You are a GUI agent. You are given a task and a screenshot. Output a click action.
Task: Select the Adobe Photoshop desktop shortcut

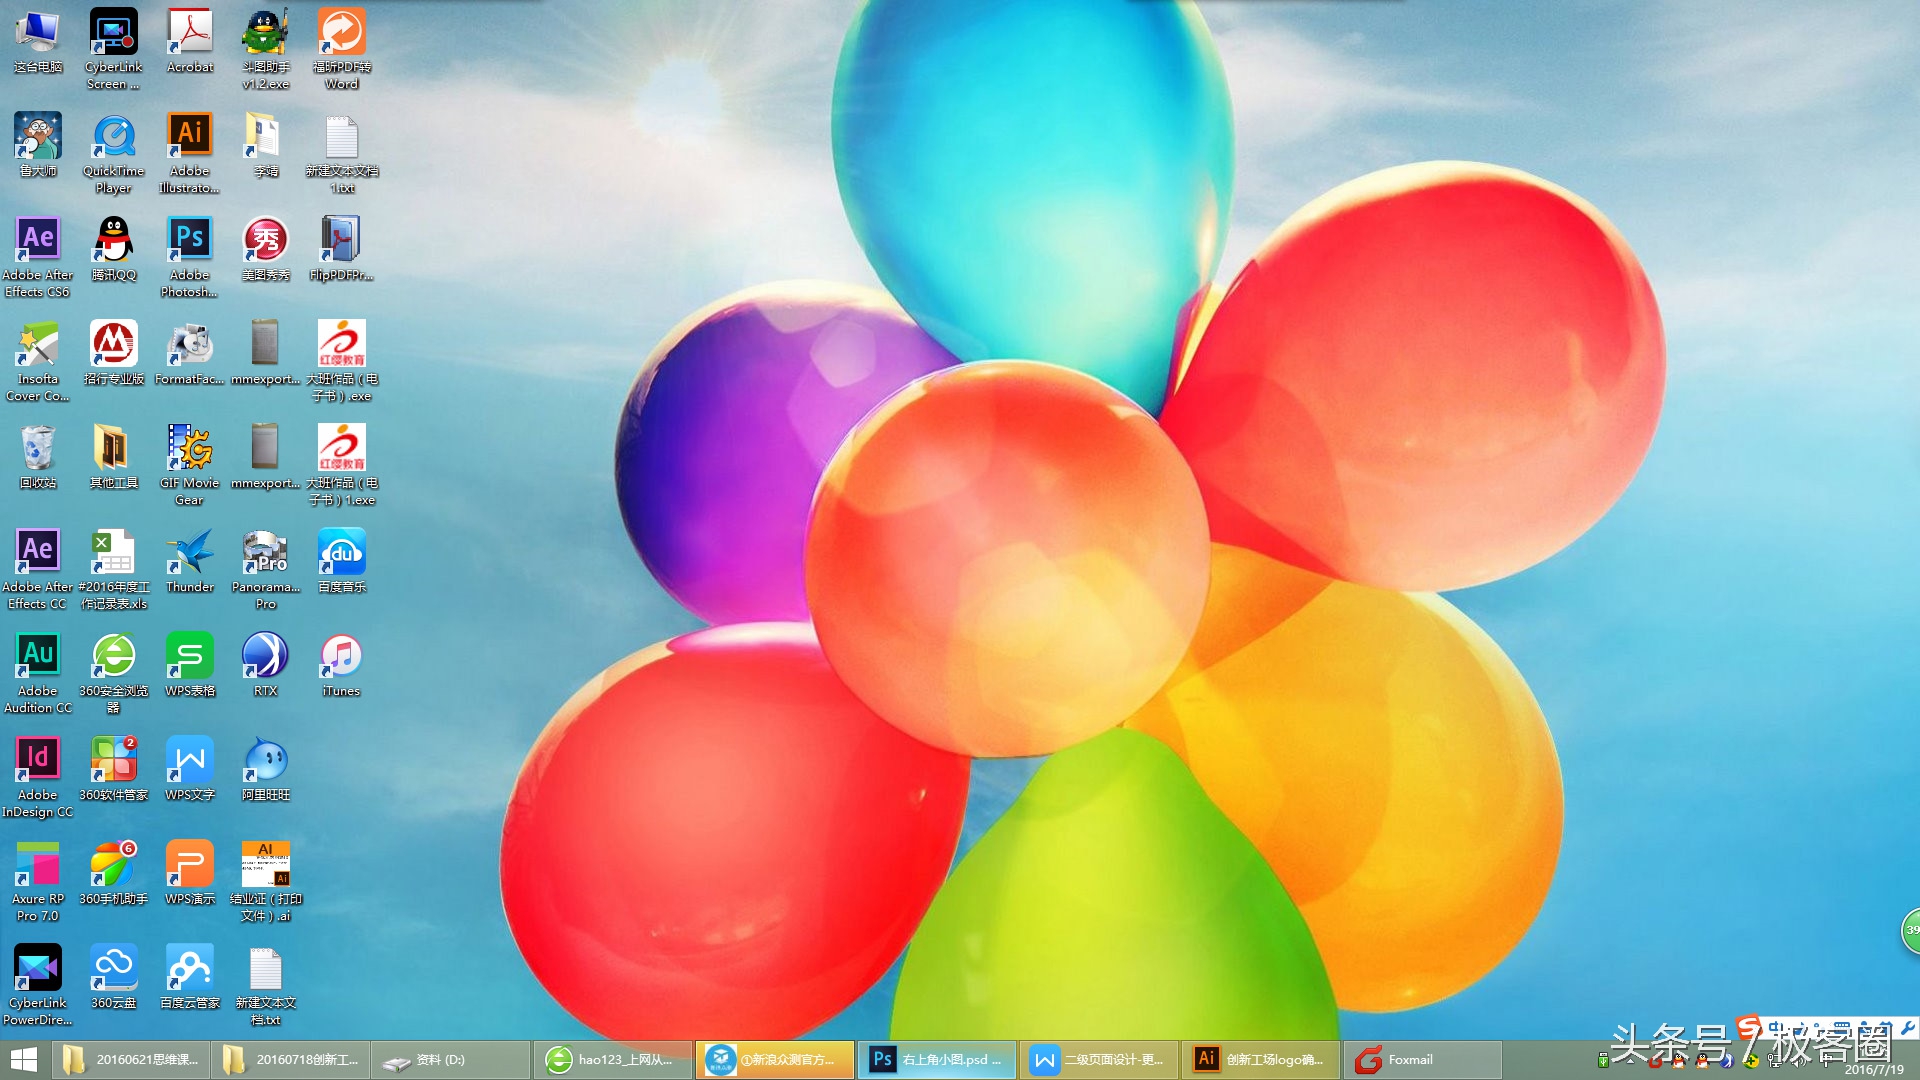[189, 241]
